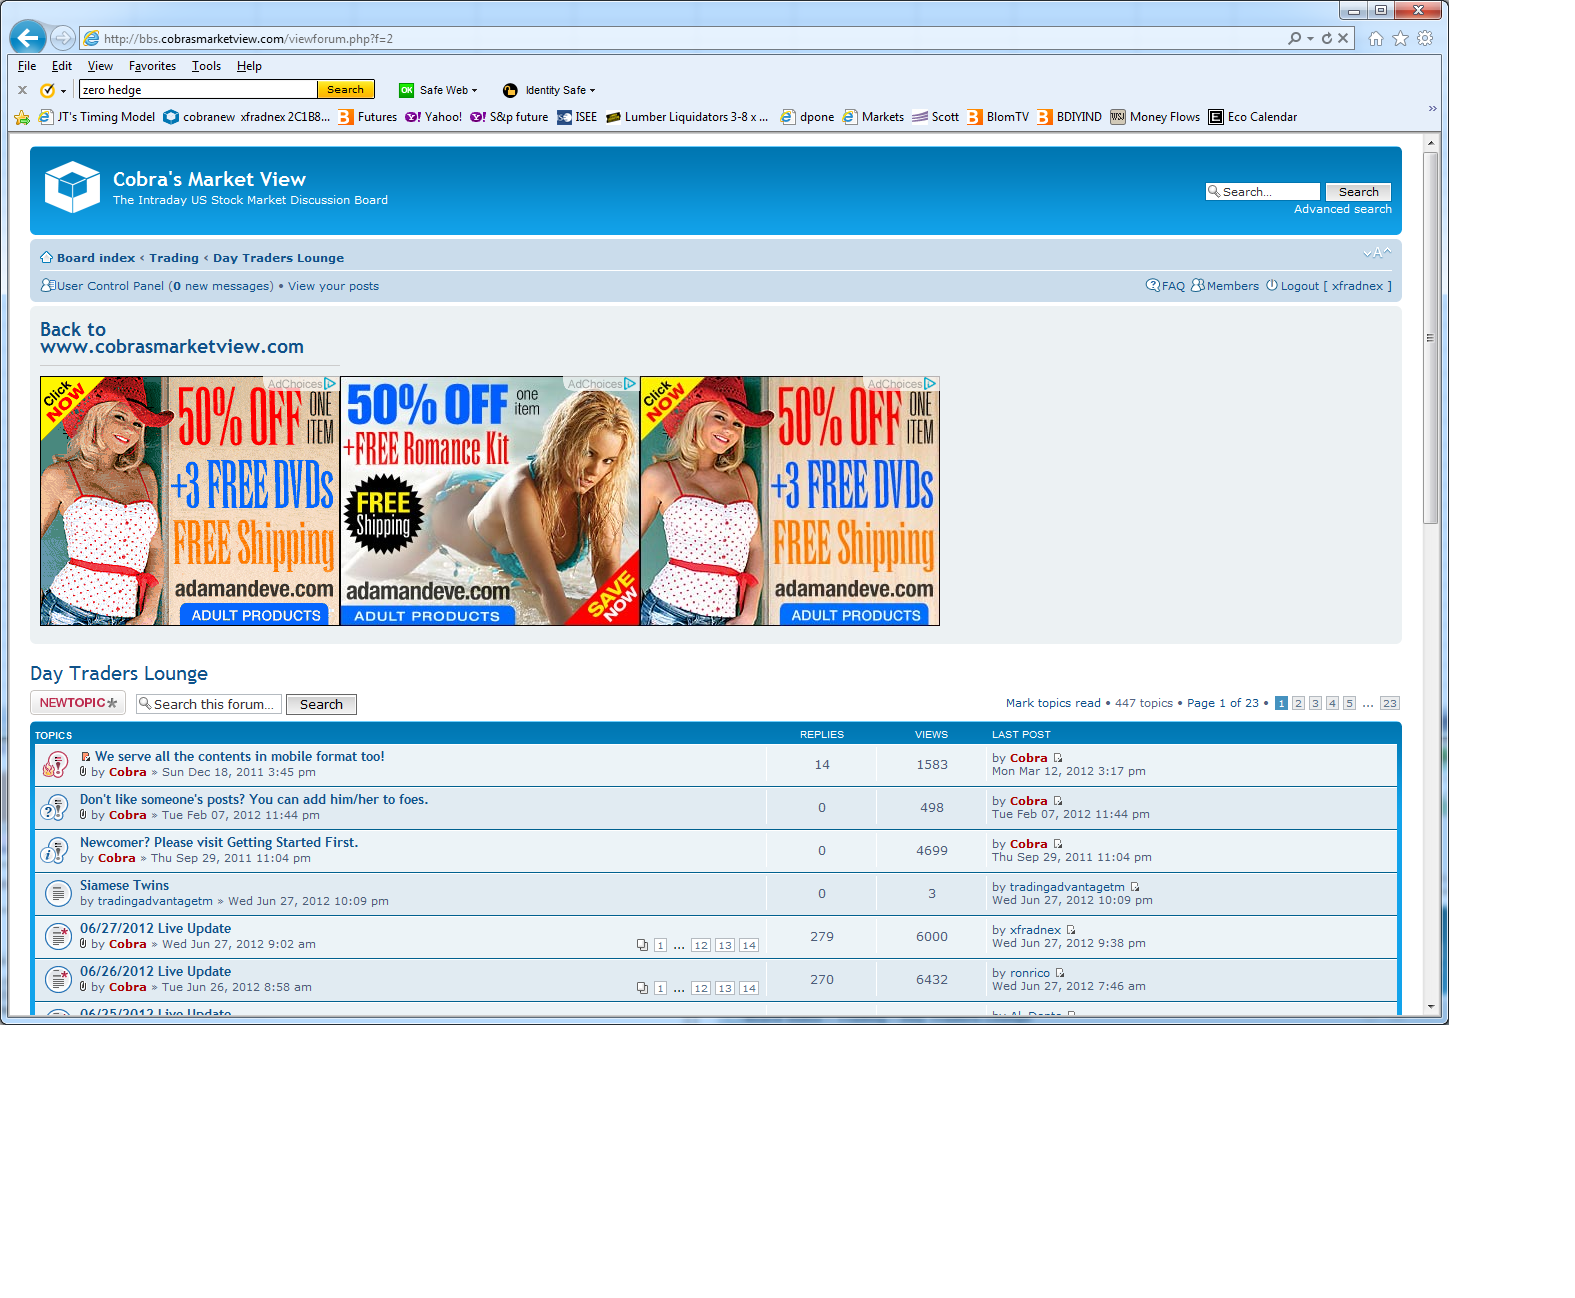Open the Futures bookmark icon

tap(346, 117)
